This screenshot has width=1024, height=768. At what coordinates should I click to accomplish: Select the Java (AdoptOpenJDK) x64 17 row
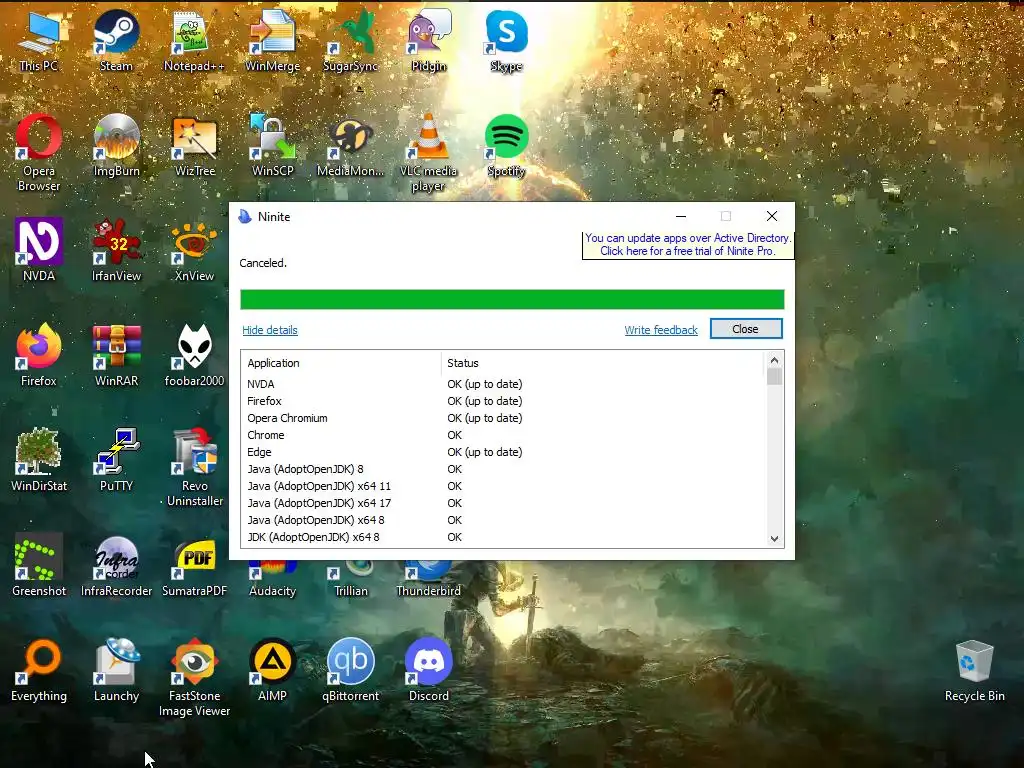503,503
